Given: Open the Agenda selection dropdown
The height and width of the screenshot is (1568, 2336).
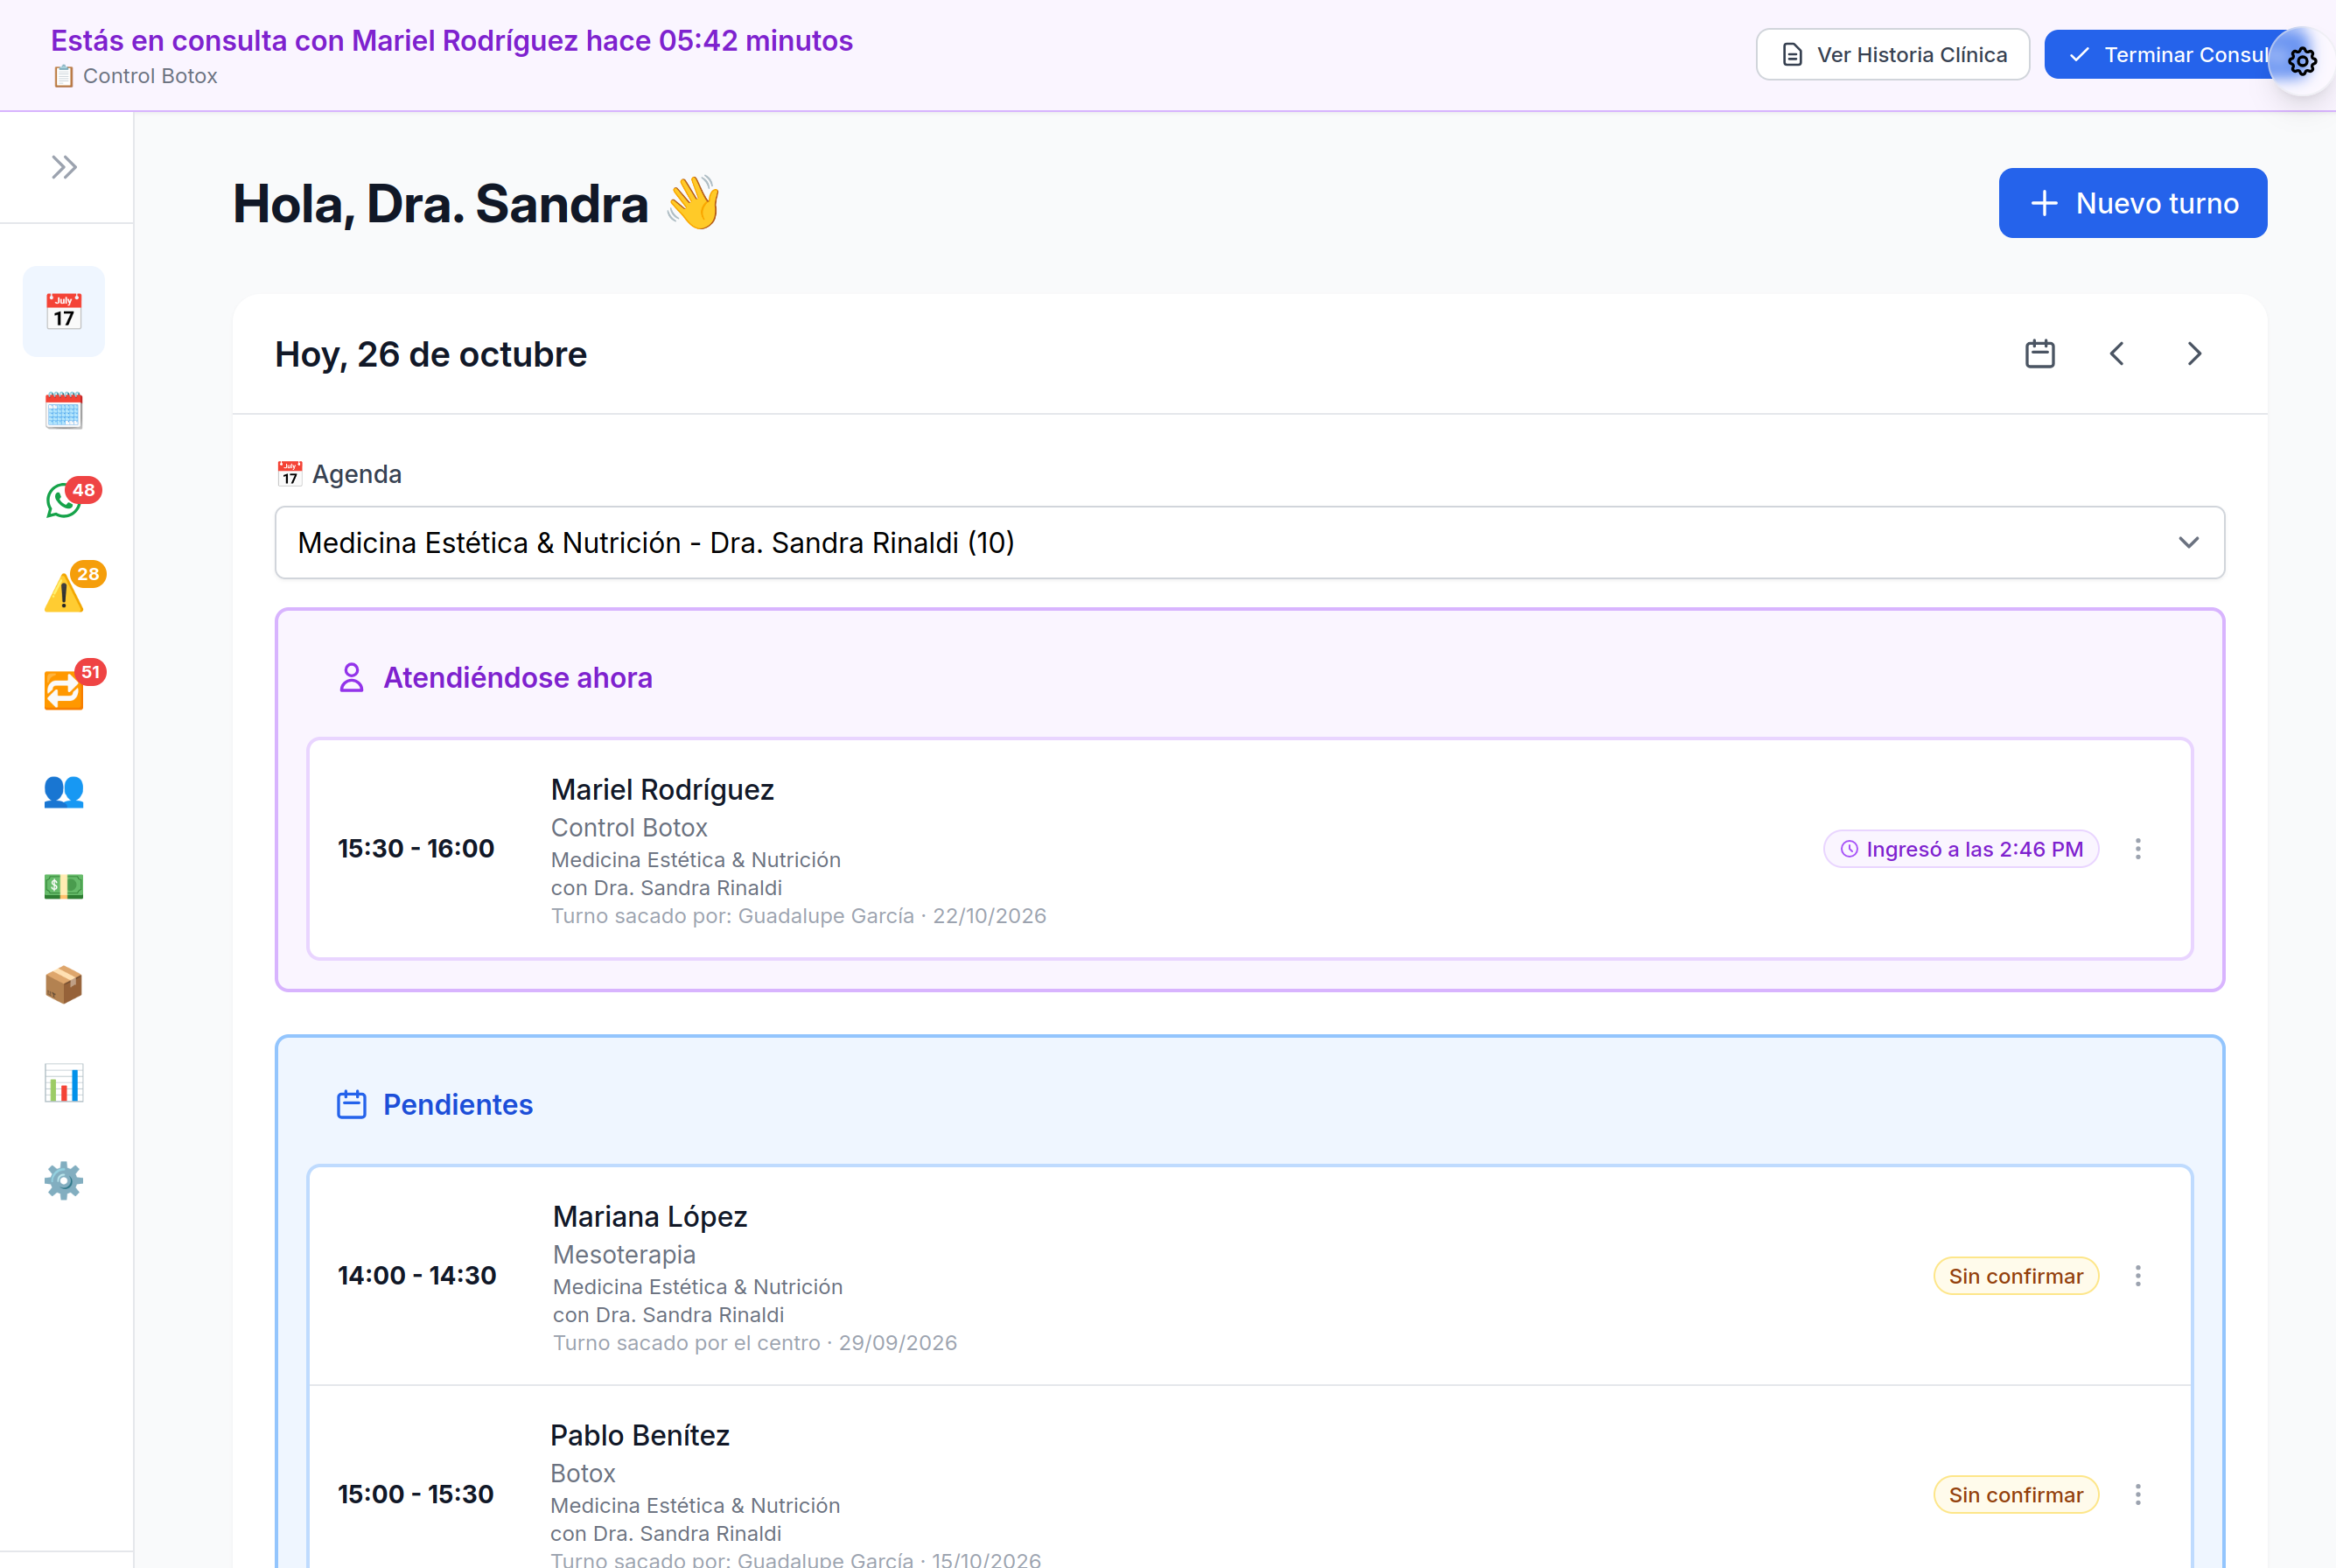Looking at the screenshot, I should (x=1250, y=543).
